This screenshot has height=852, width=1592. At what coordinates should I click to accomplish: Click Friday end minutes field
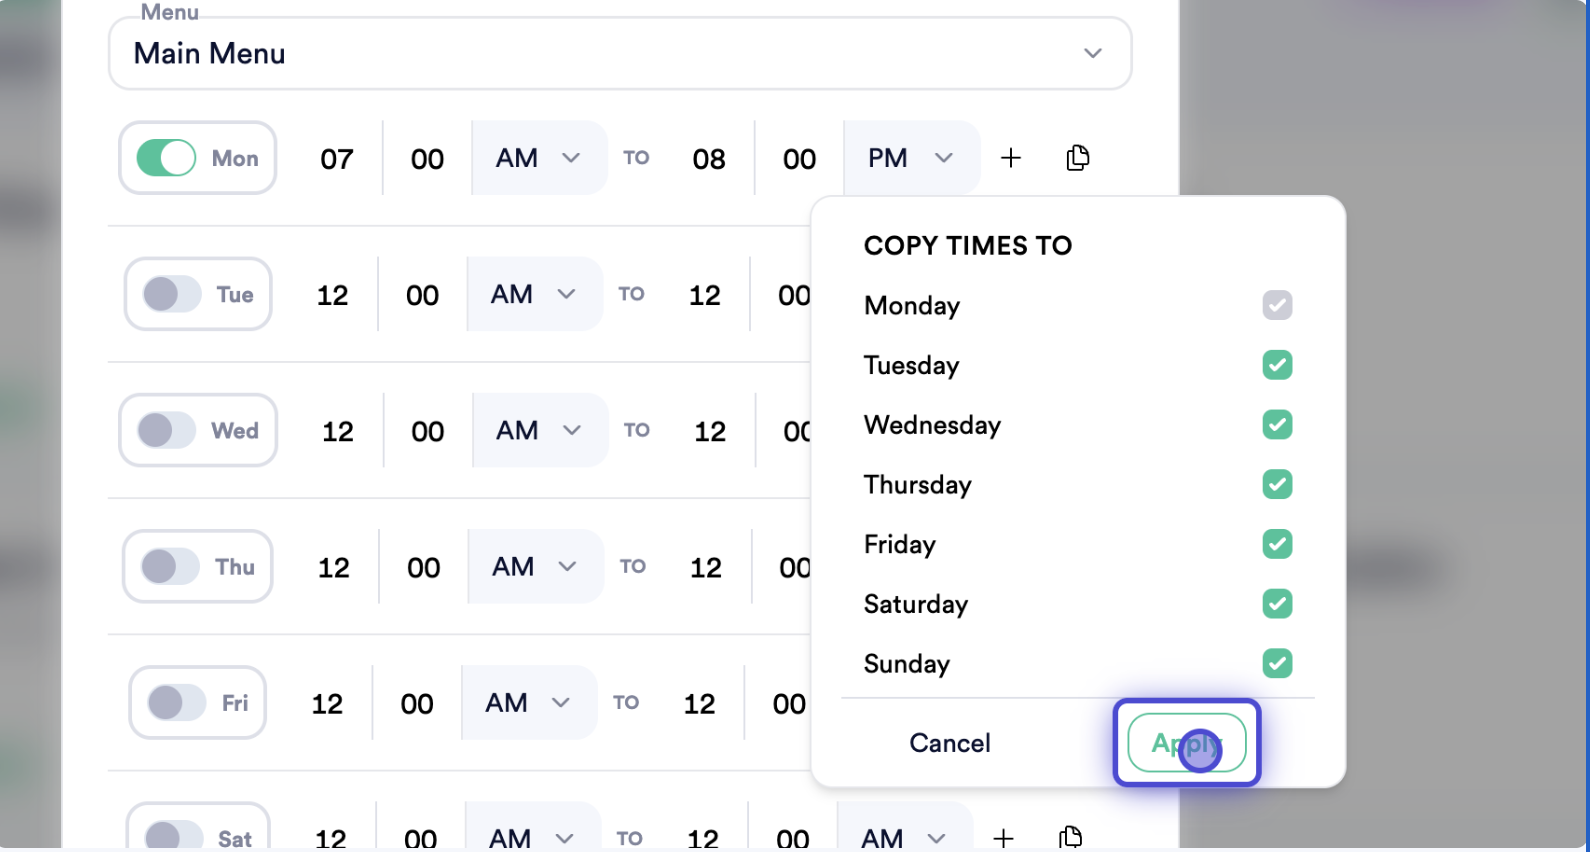(789, 703)
